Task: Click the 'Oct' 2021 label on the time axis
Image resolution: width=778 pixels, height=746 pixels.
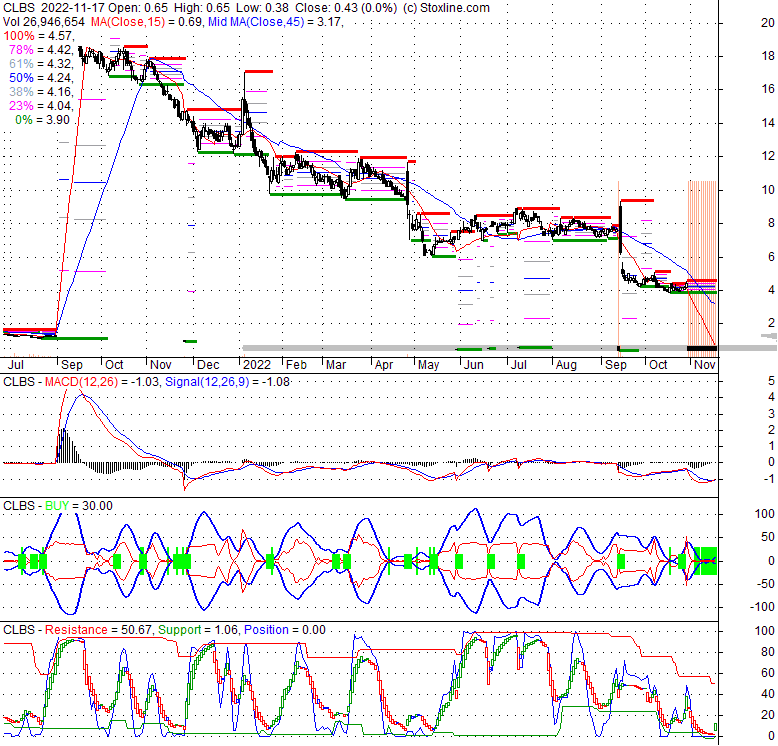Action: pyautogui.click(x=114, y=365)
